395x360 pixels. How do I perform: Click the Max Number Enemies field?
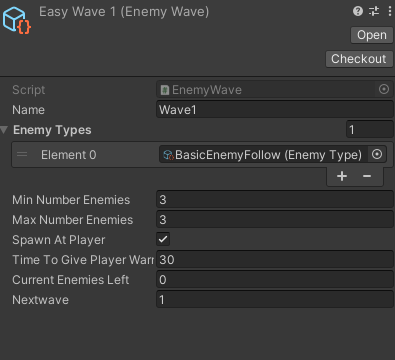[x=275, y=219]
